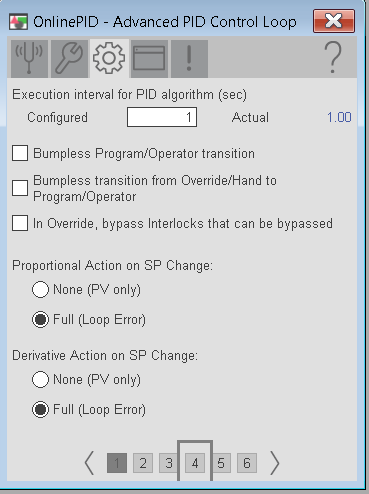Close the OnlinePID faceplate window

coord(334,21)
